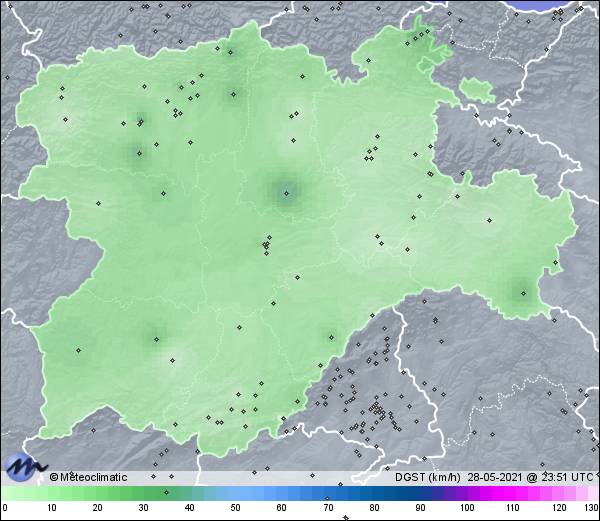
Task: Click the station marker cluster at map center
Action: 266,243
